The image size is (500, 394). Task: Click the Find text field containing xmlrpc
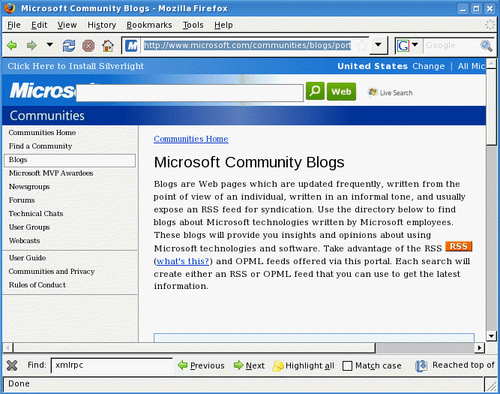pos(112,365)
